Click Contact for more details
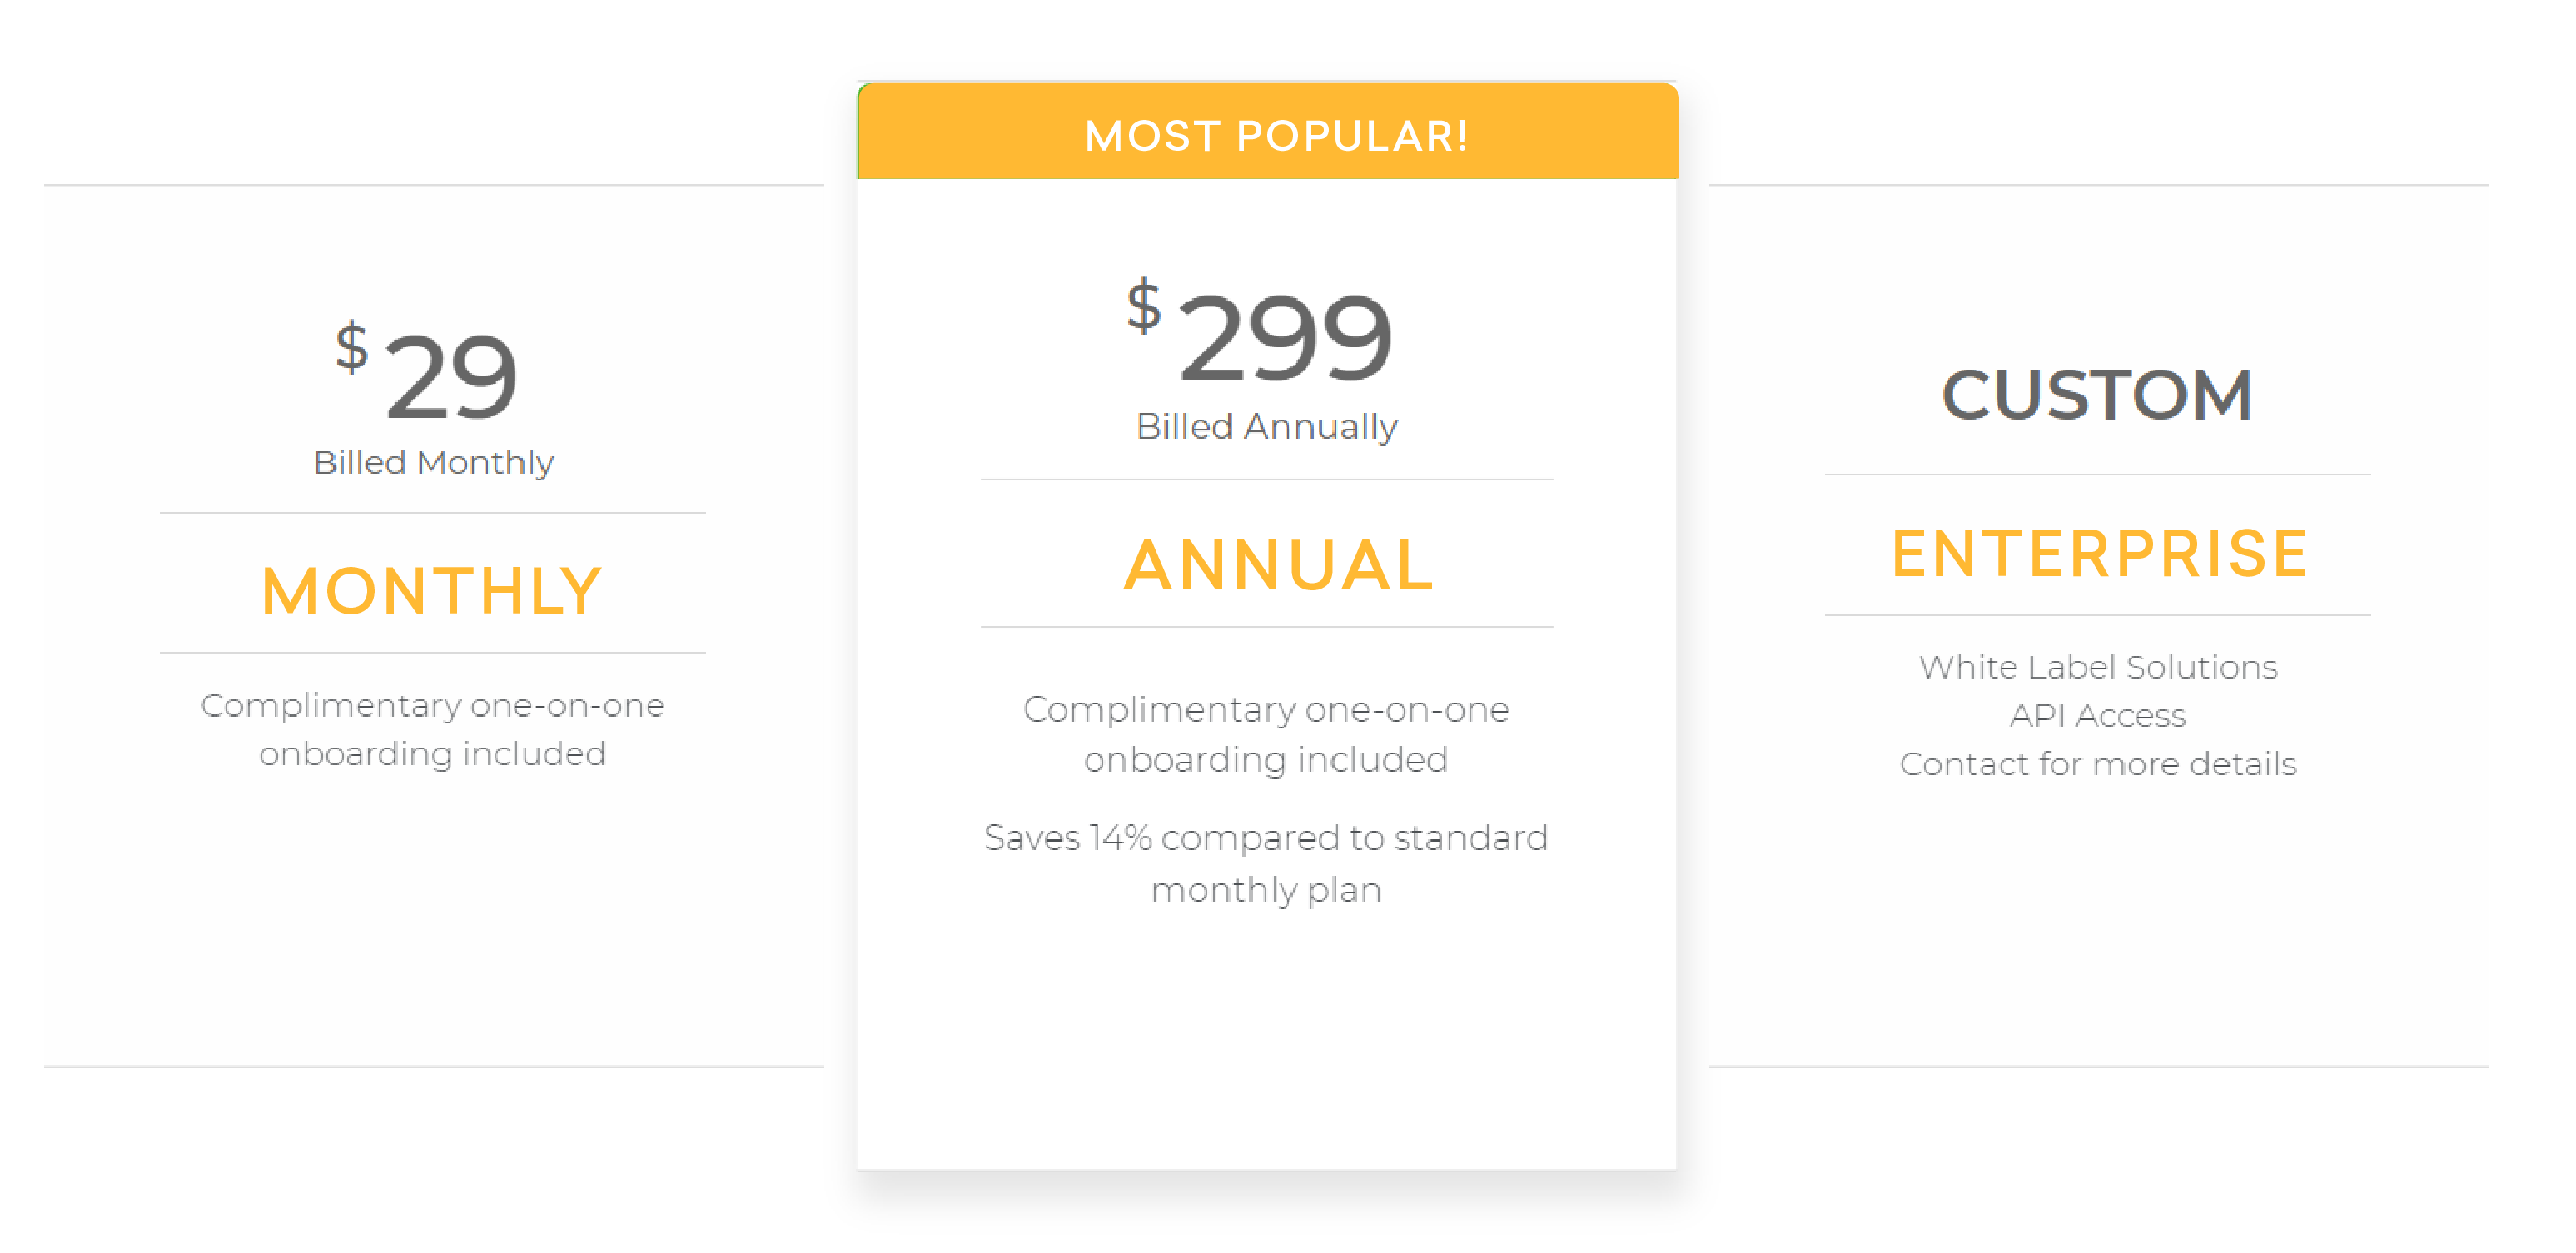Image resolution: width=2576 pixels, height=1253 pixels. point(2098,764)
